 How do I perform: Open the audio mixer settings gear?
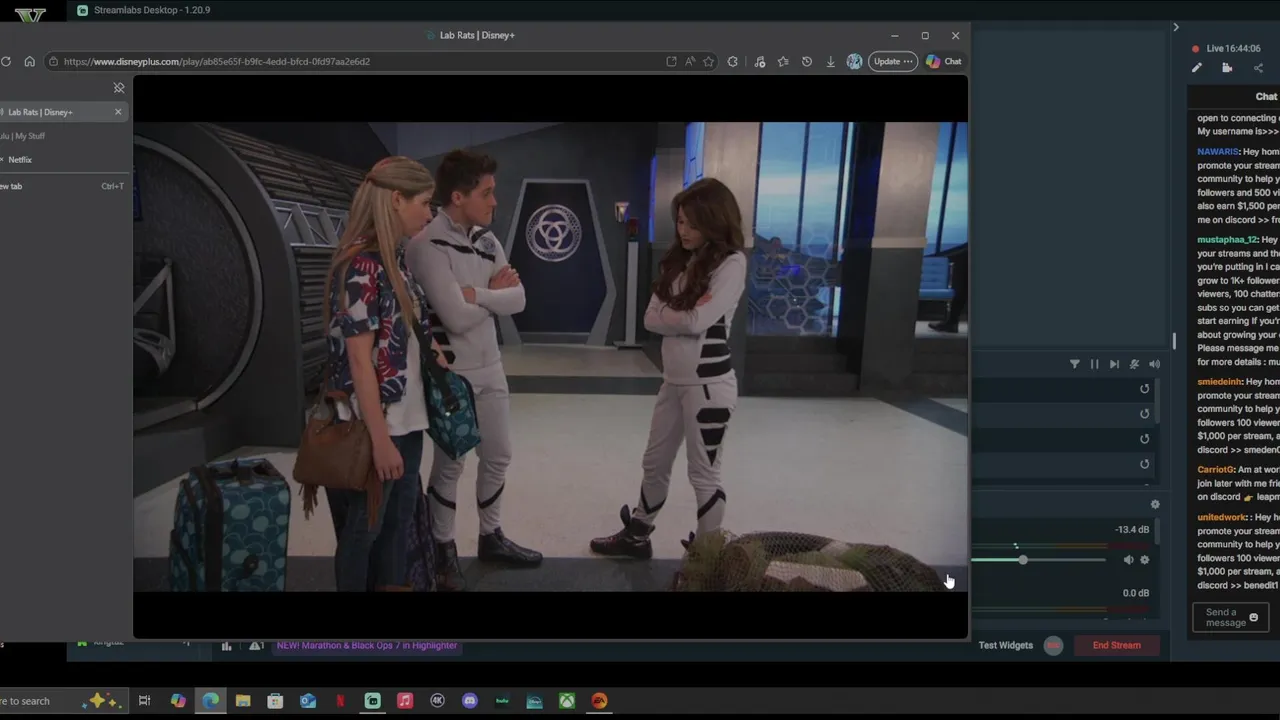(1155, 505)
